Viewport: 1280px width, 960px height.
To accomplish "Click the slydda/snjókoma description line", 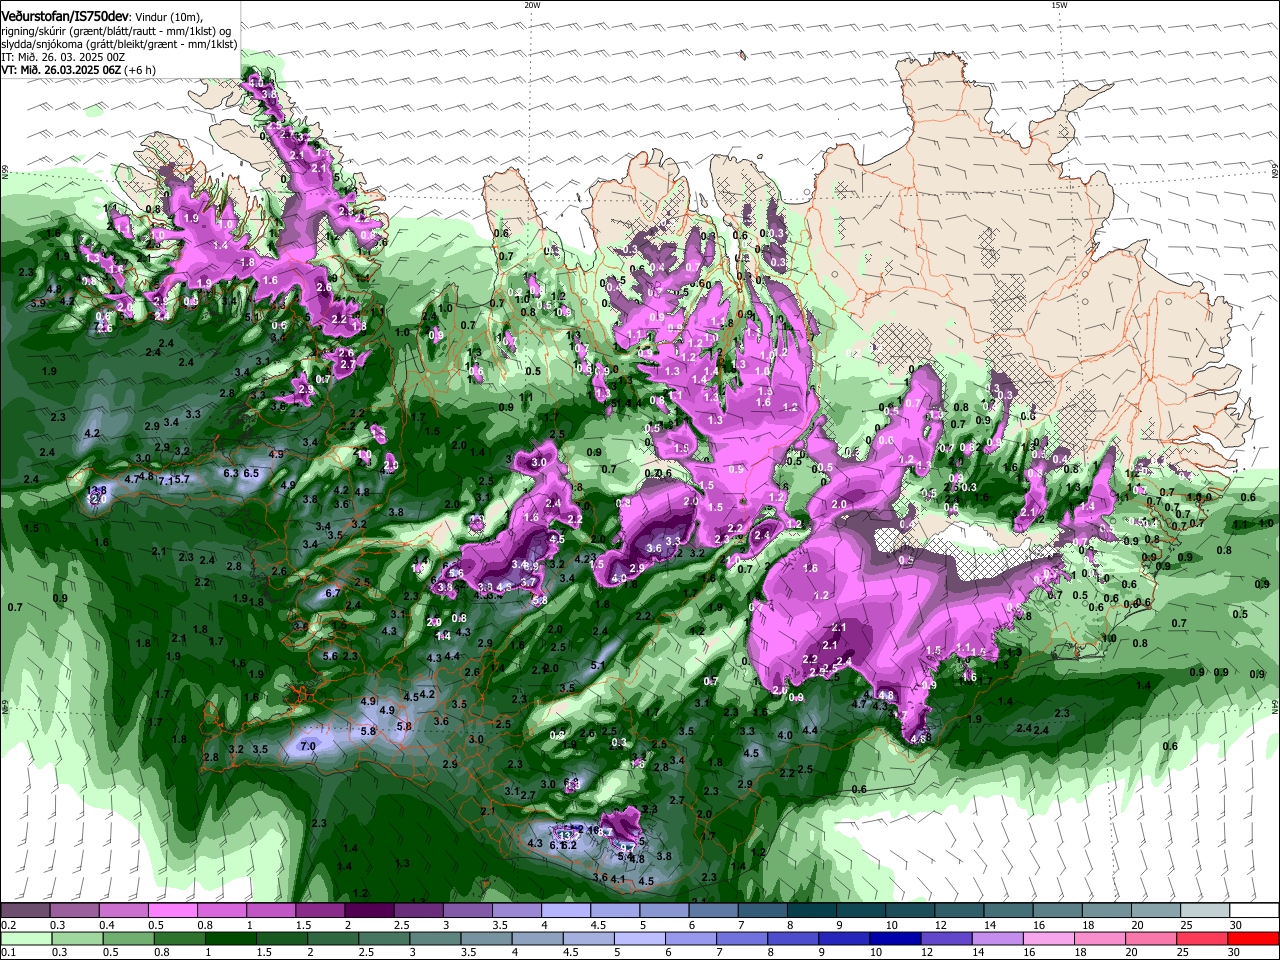I will click(x=119, y=44).
